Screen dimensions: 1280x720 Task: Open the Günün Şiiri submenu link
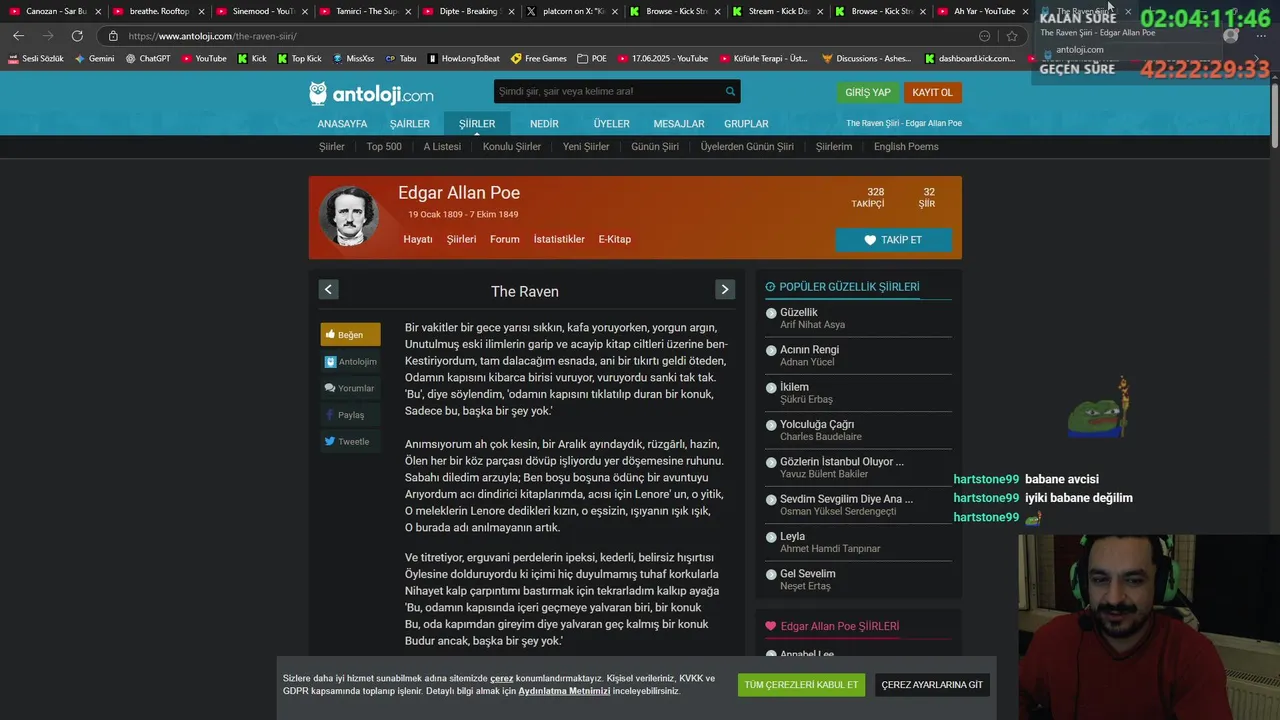(655, 147)
